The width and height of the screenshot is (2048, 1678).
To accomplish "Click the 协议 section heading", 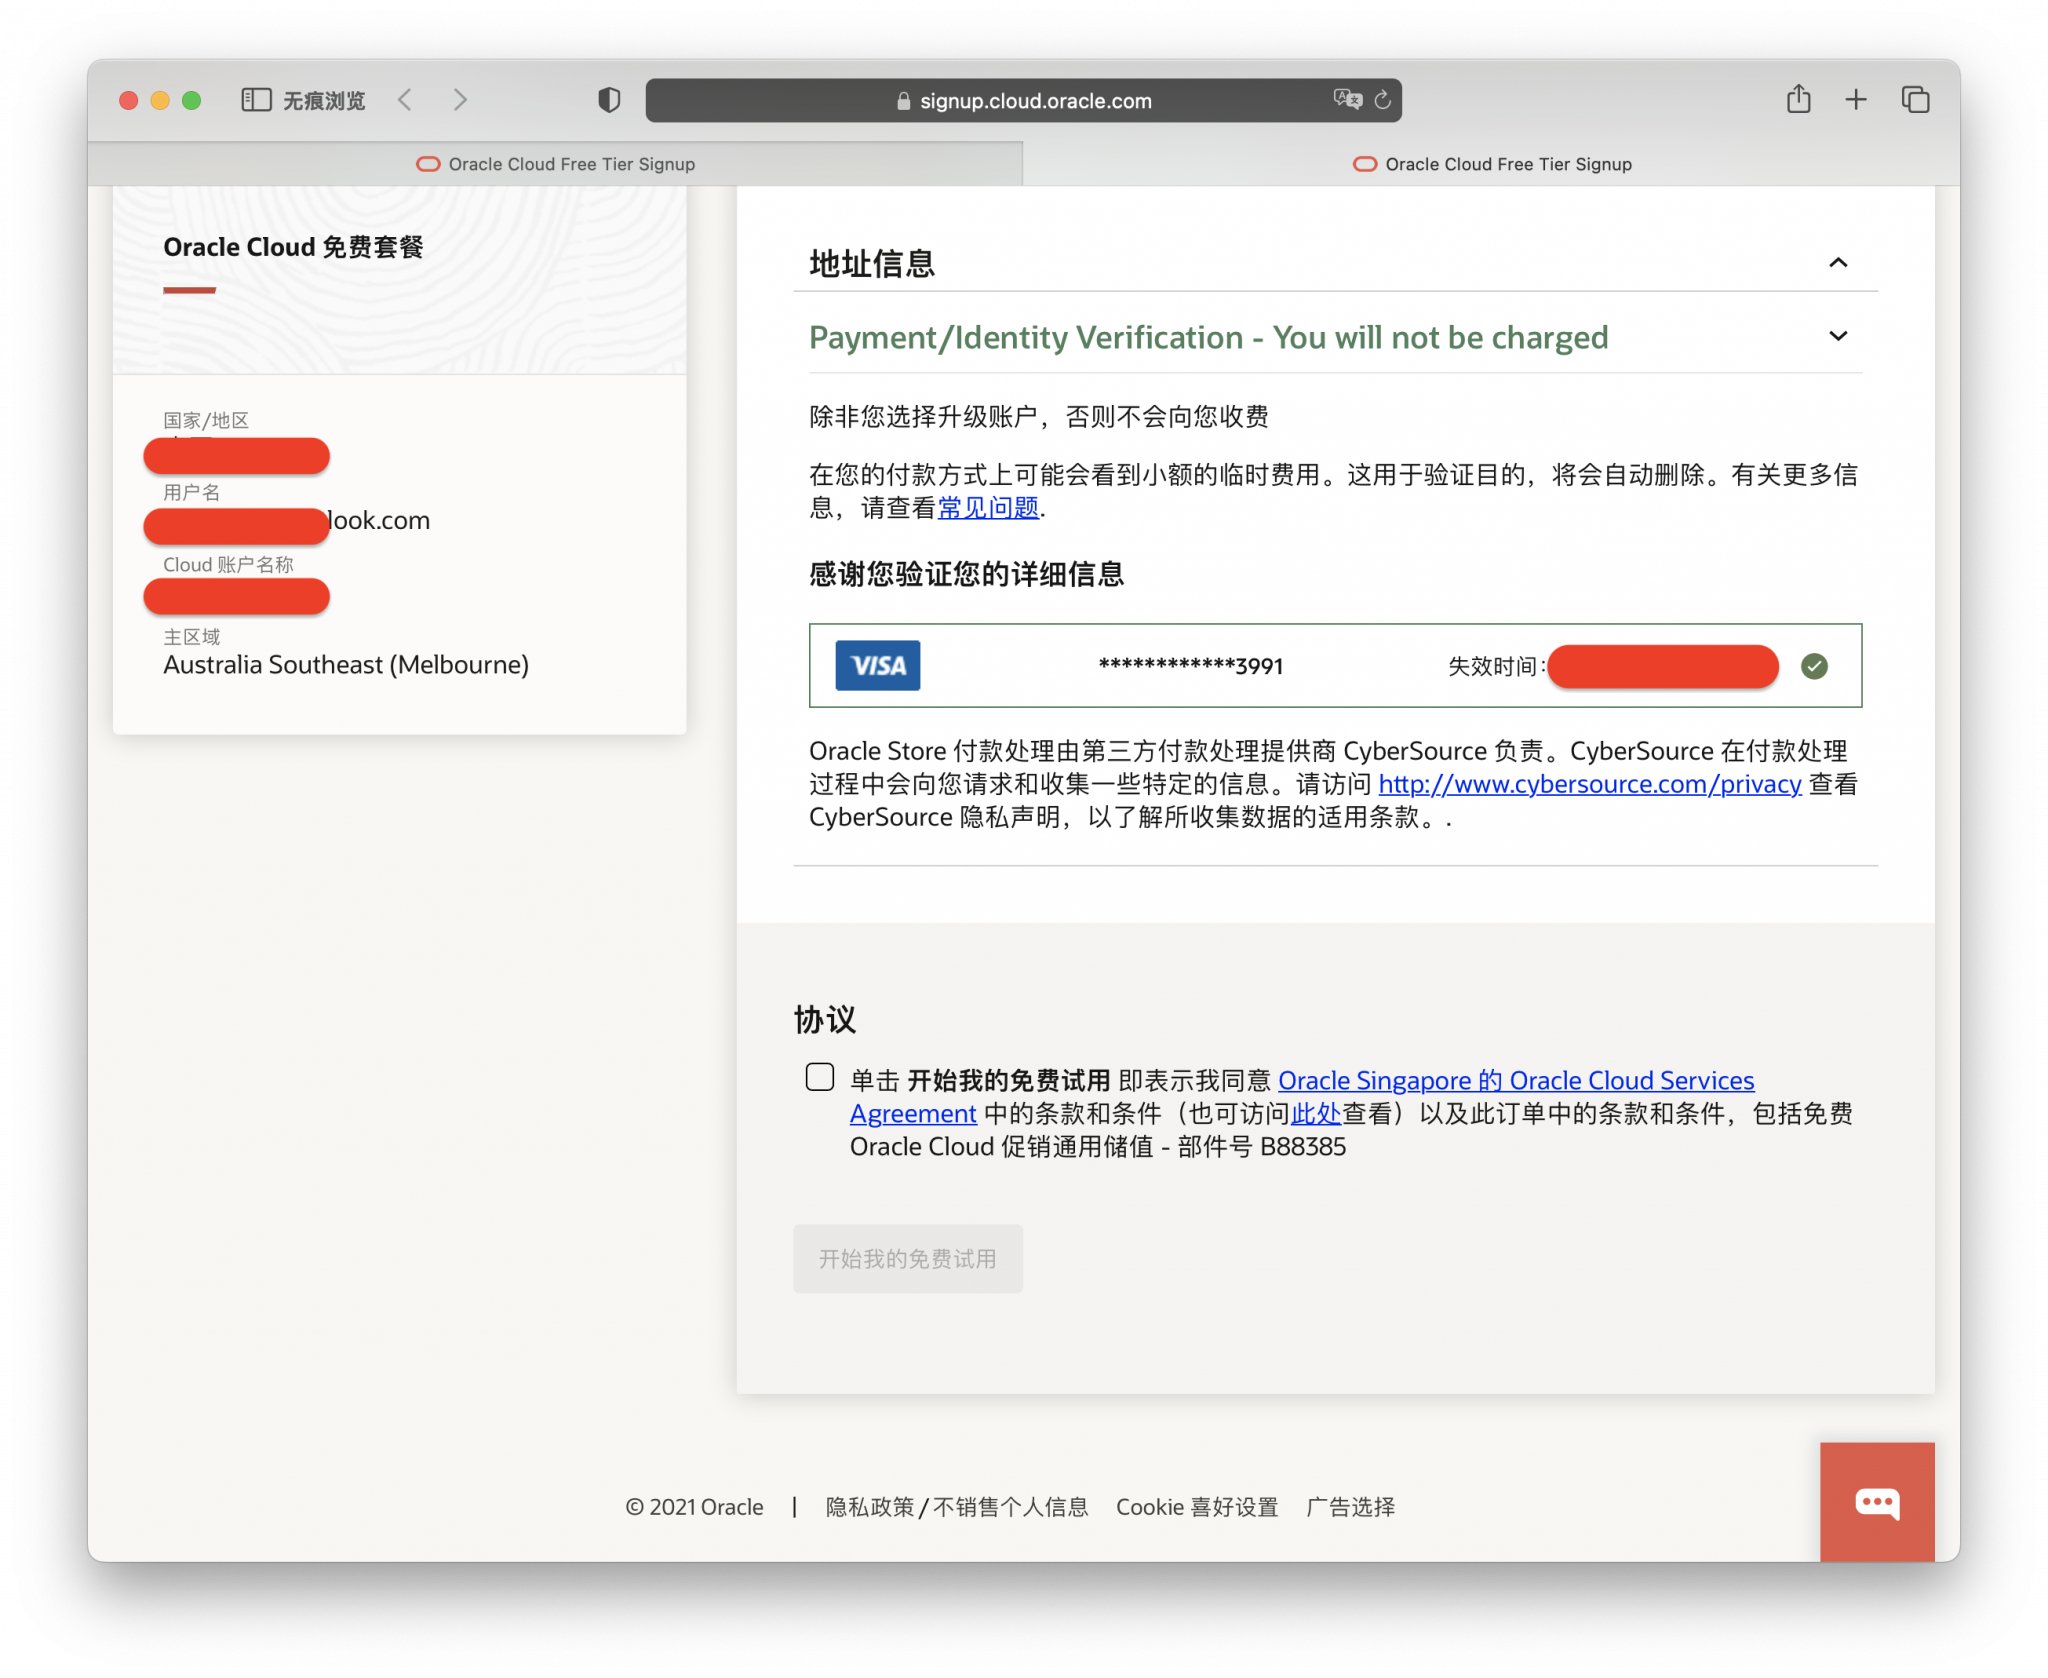I will point(825,1019).
